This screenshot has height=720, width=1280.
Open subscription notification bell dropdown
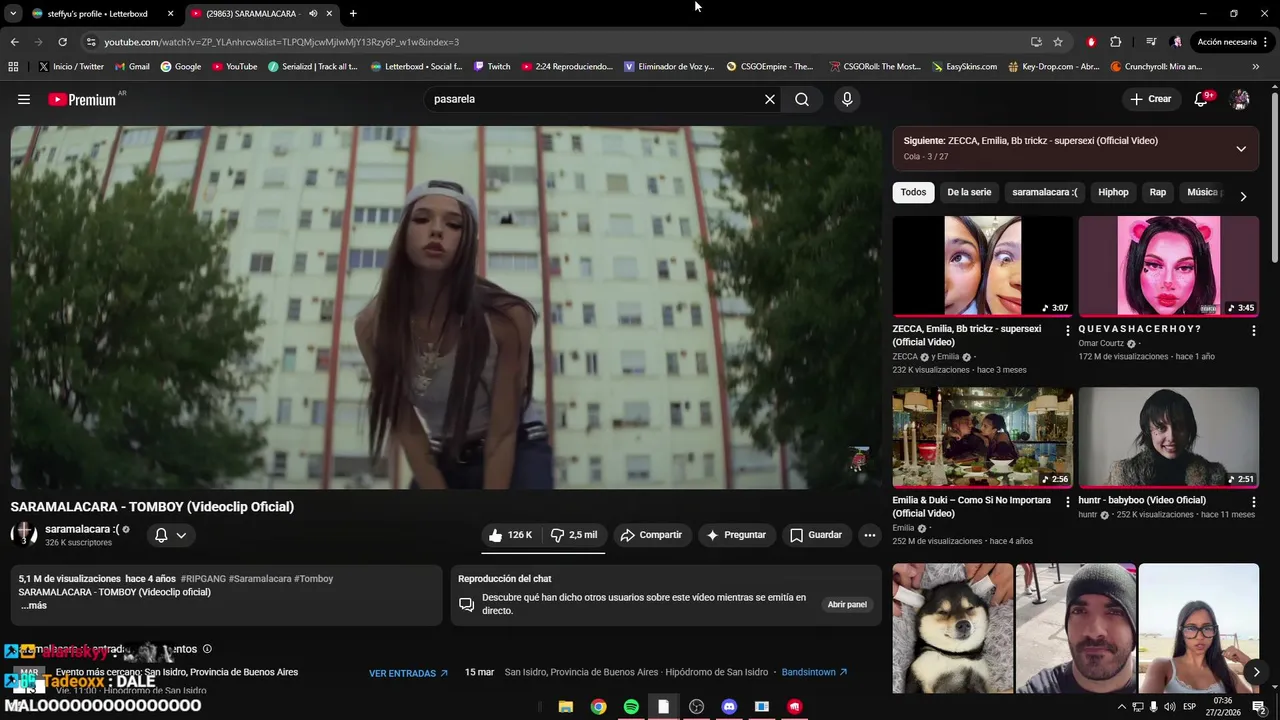[x=170, y=535]
